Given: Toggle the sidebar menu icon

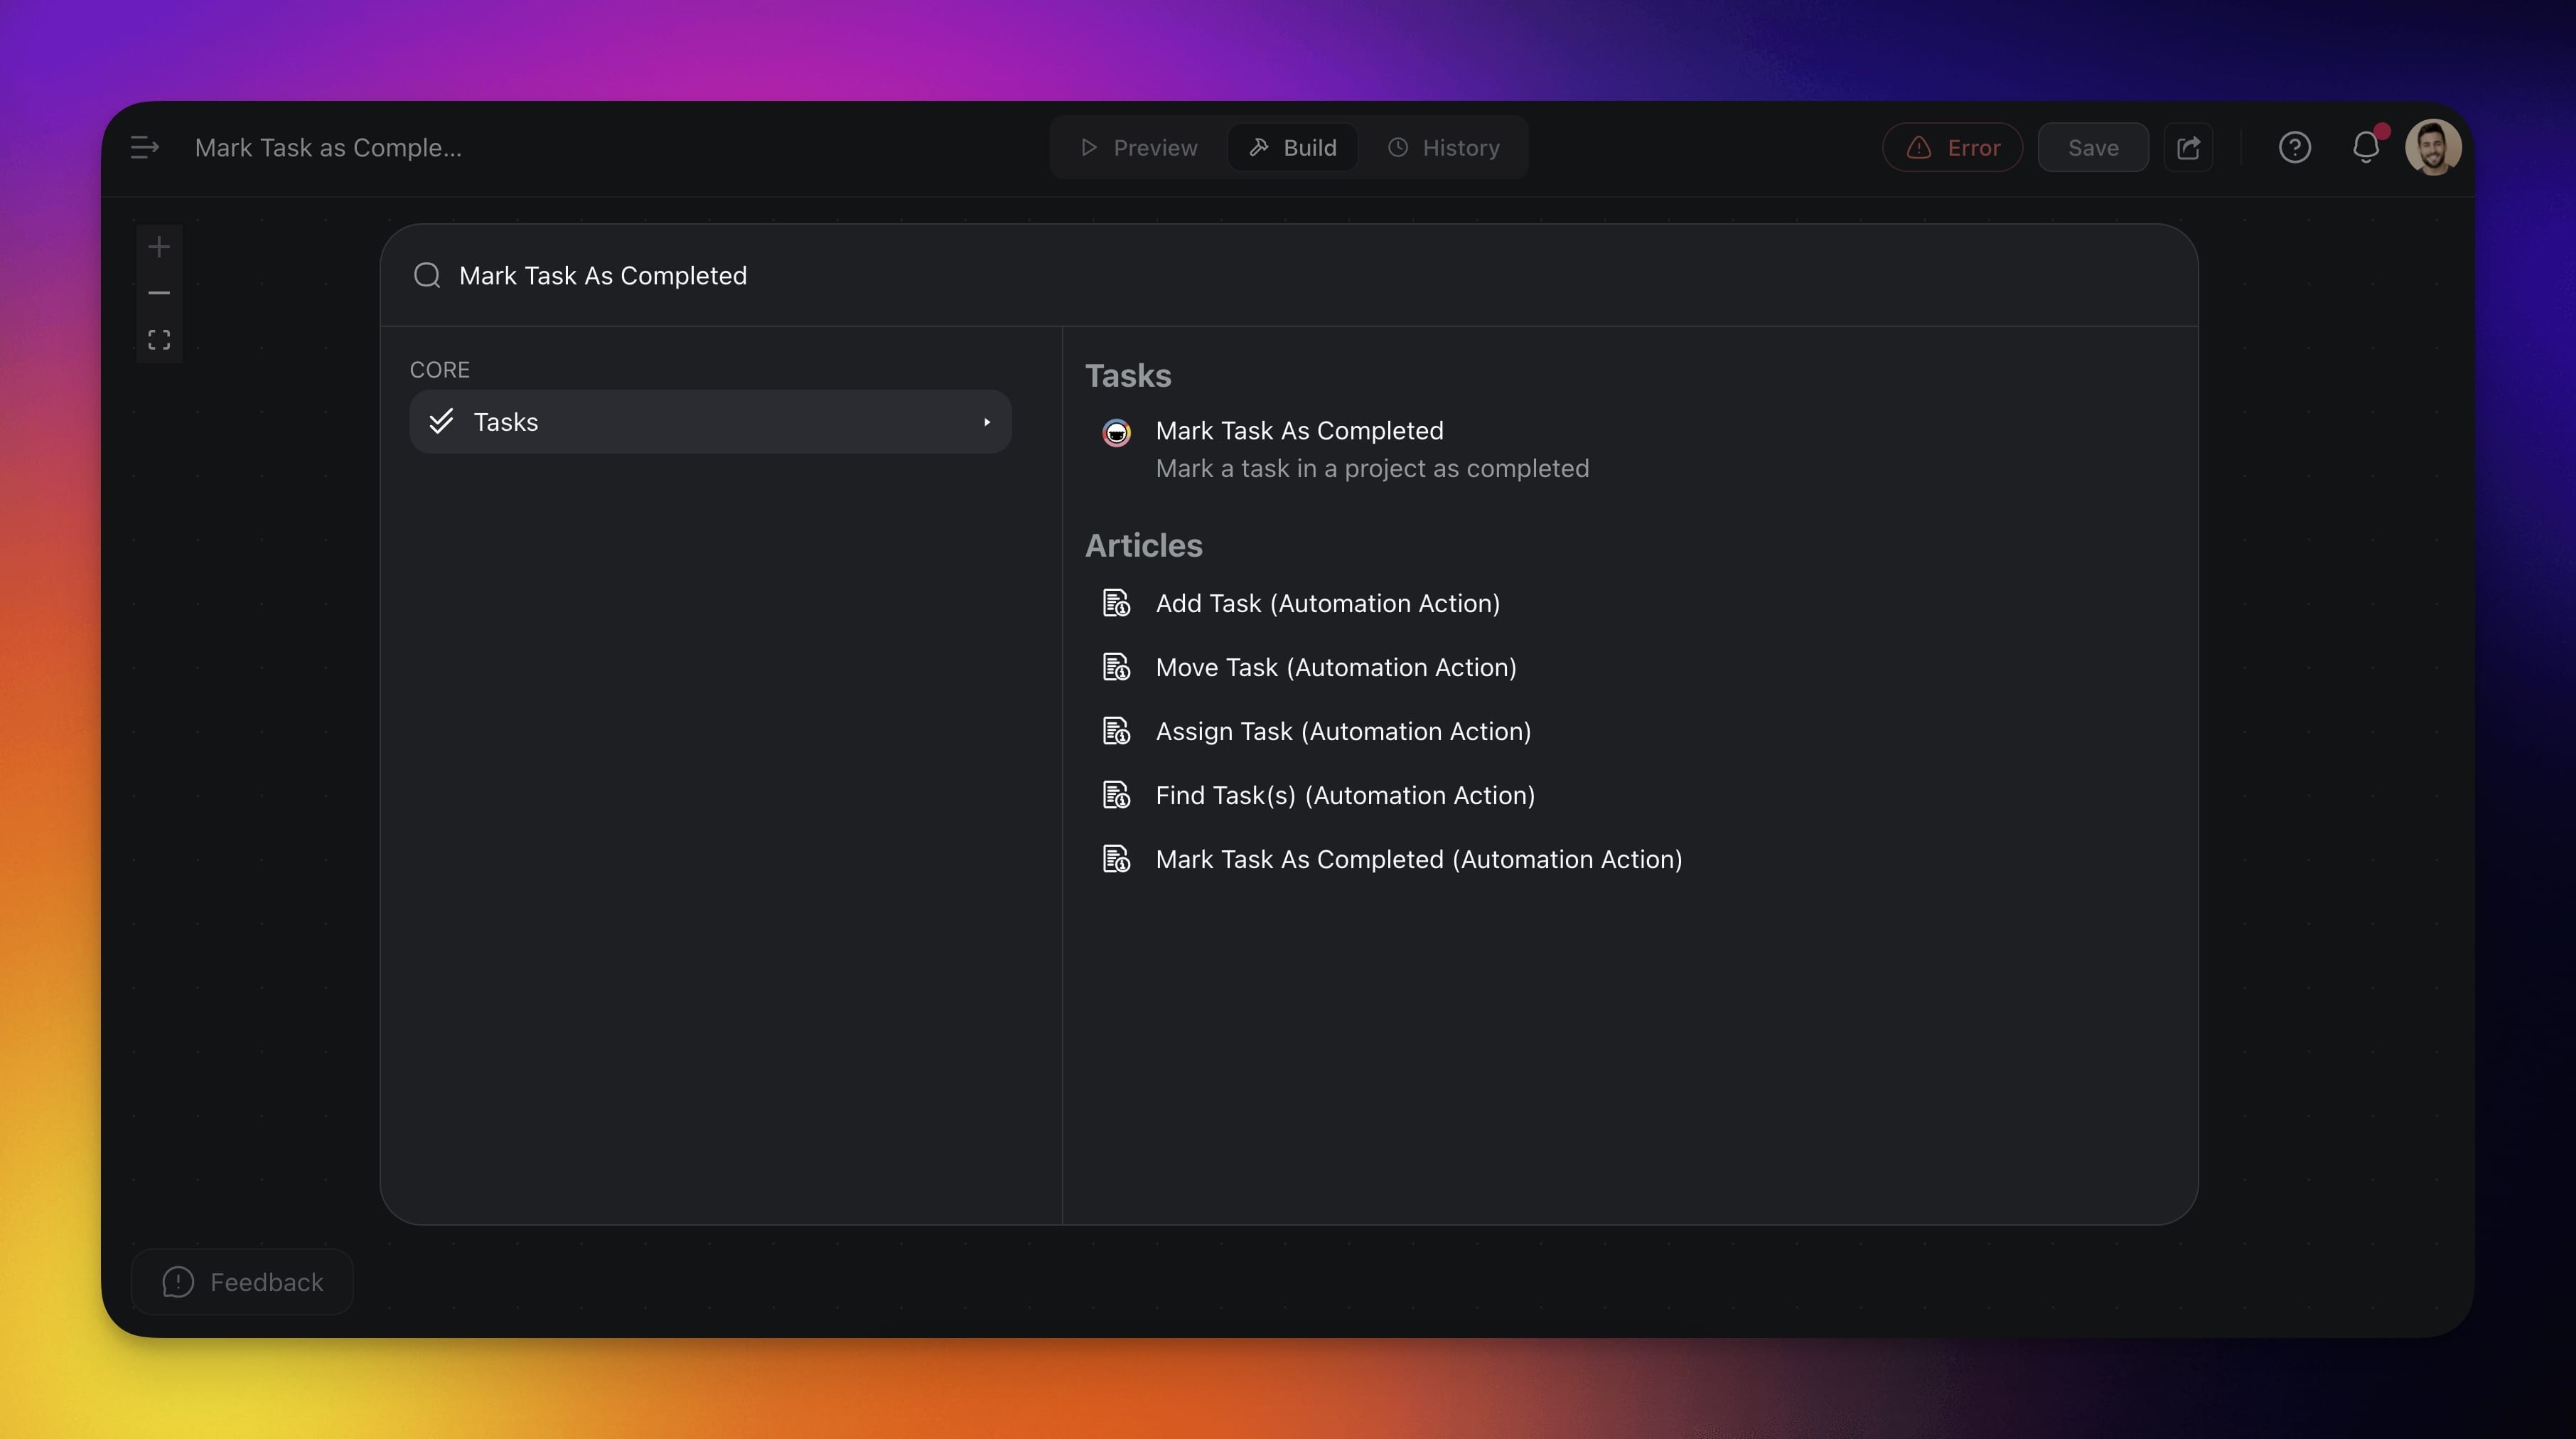Looking at the screenshot, I should [x=145, y=147].
